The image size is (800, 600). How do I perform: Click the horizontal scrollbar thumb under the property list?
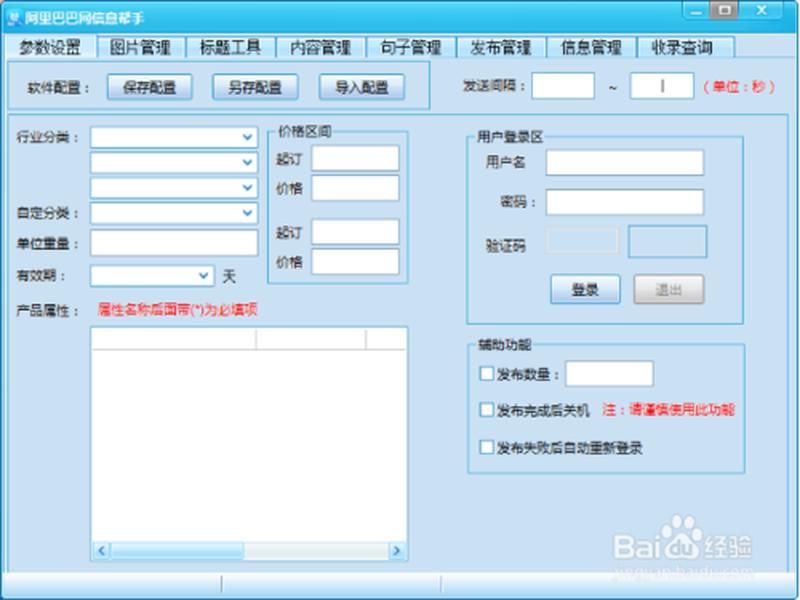177,551
